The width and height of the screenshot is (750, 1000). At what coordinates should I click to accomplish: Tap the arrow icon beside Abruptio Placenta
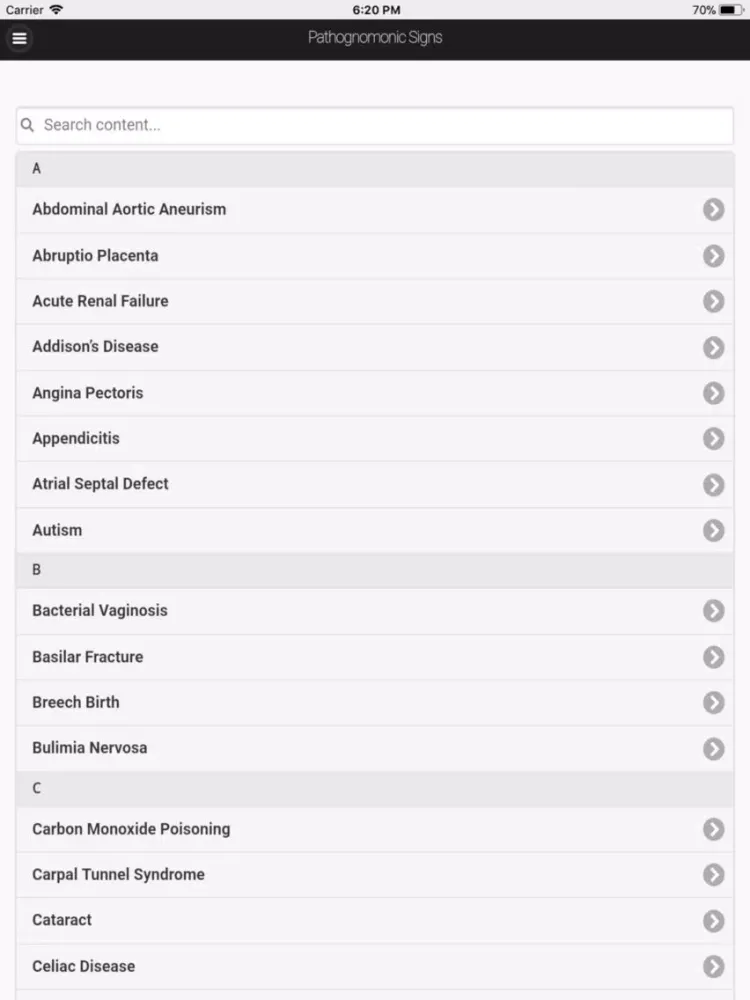click(x=713, y=256)
